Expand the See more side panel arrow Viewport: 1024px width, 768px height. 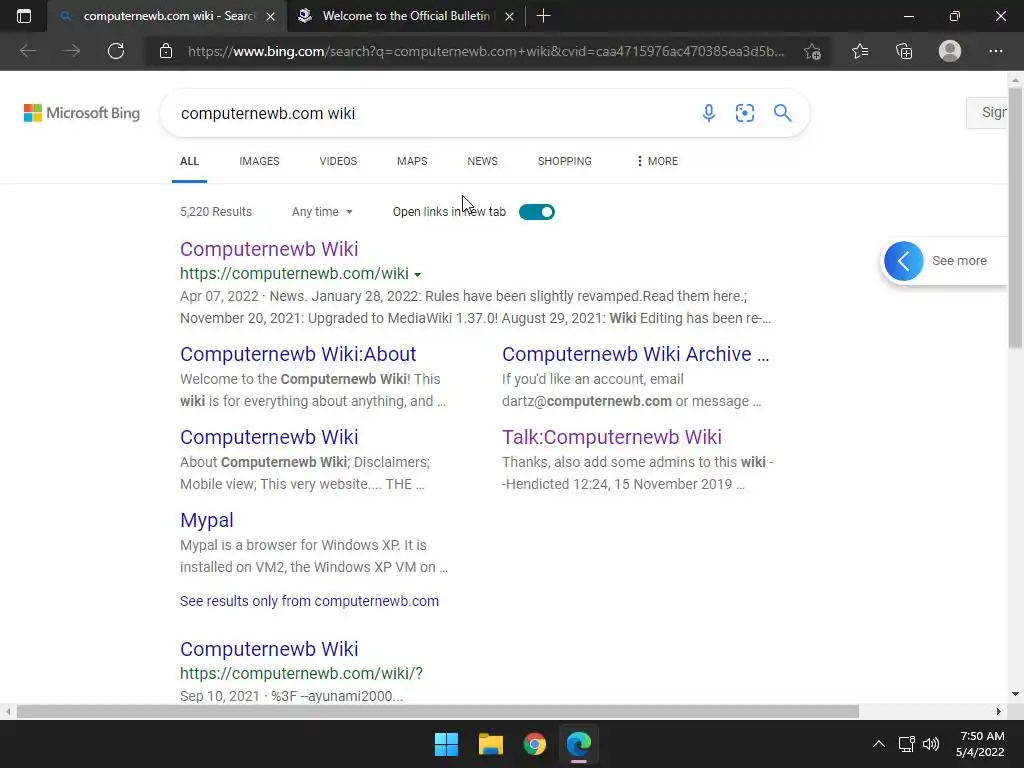(x=904, y=261)
